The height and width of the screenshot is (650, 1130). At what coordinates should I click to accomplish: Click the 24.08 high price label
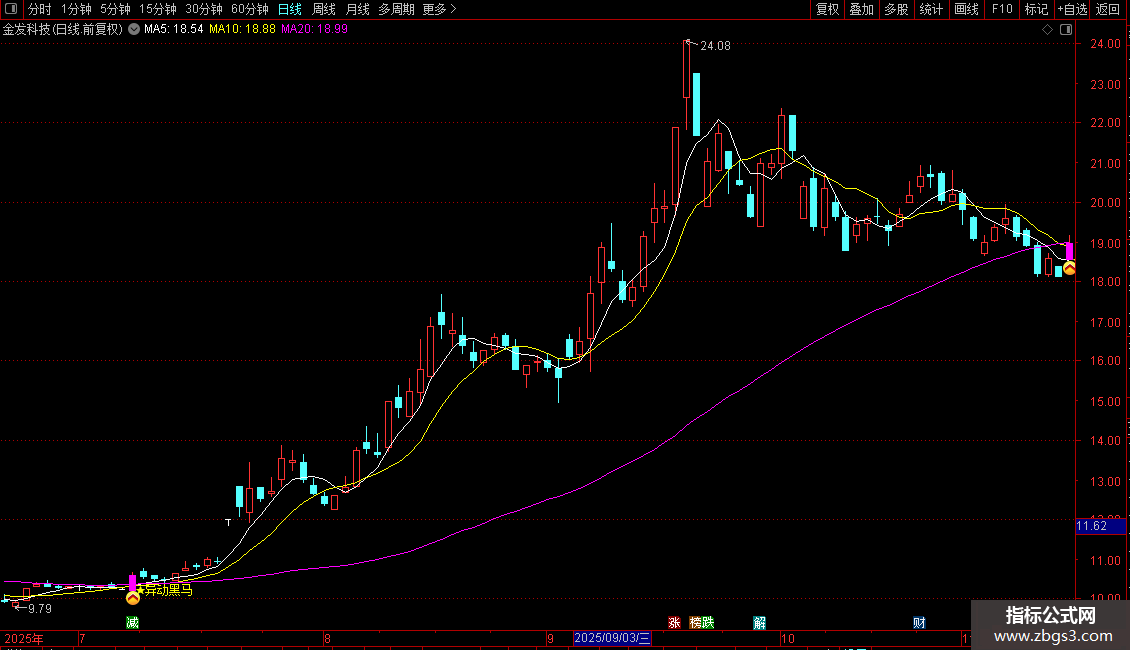715,45
